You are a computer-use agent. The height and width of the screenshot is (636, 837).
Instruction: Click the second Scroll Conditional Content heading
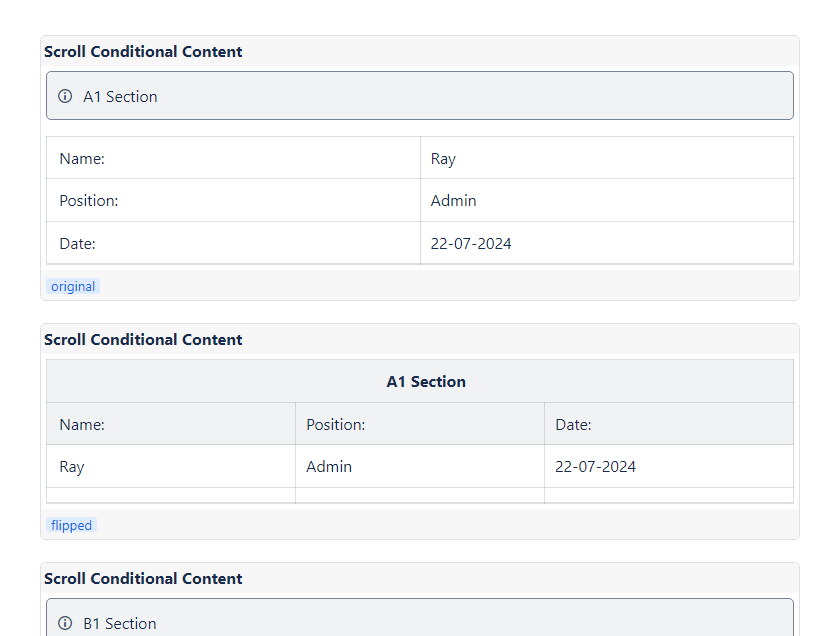coord(143,339)
